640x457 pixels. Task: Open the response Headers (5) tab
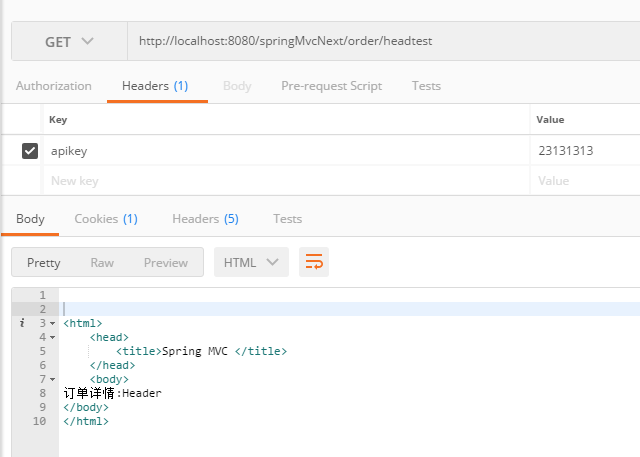pyautogui.click(x=205, y=218)
